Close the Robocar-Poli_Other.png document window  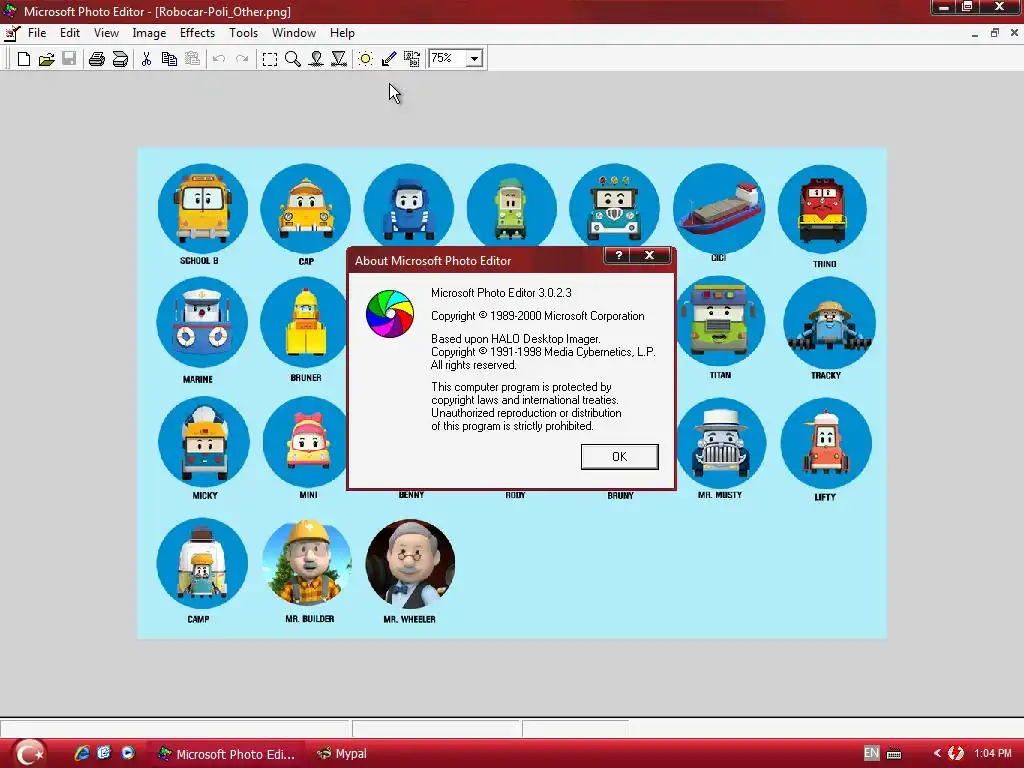tap(1015, 33)
